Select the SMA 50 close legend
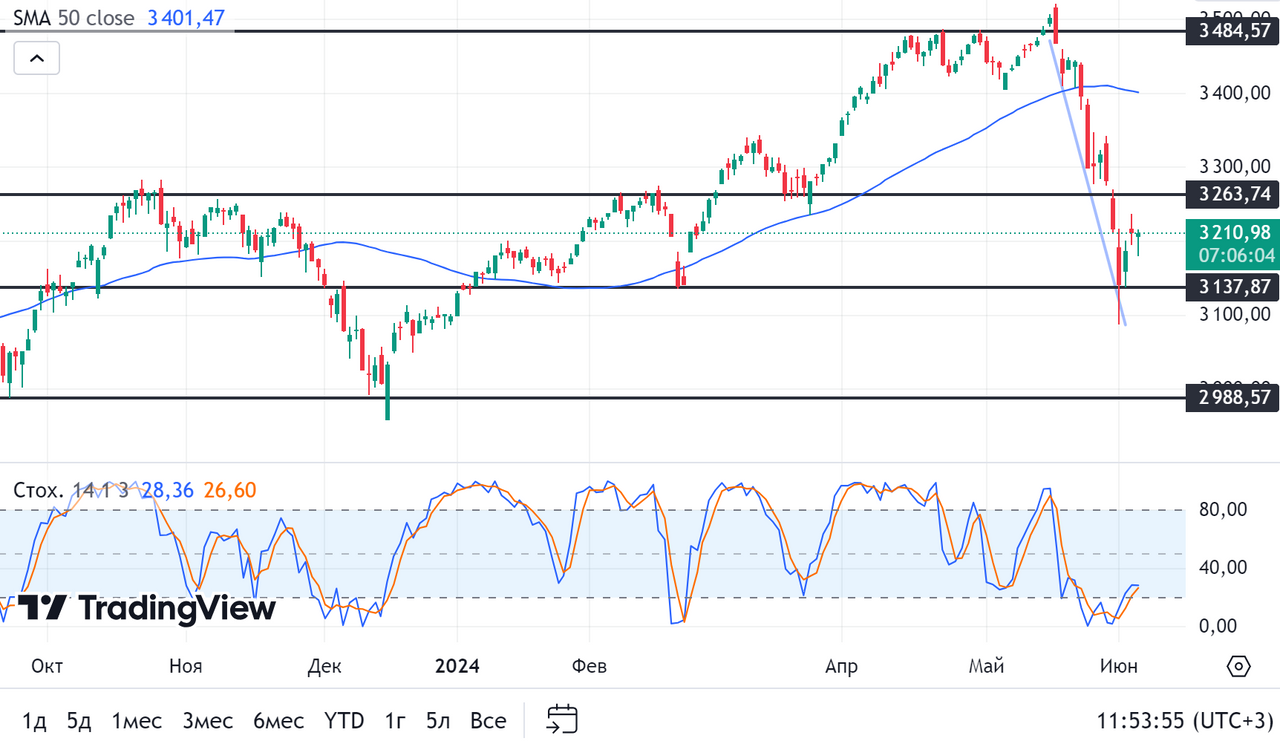The image size is (1280, 744). [75, 17]
